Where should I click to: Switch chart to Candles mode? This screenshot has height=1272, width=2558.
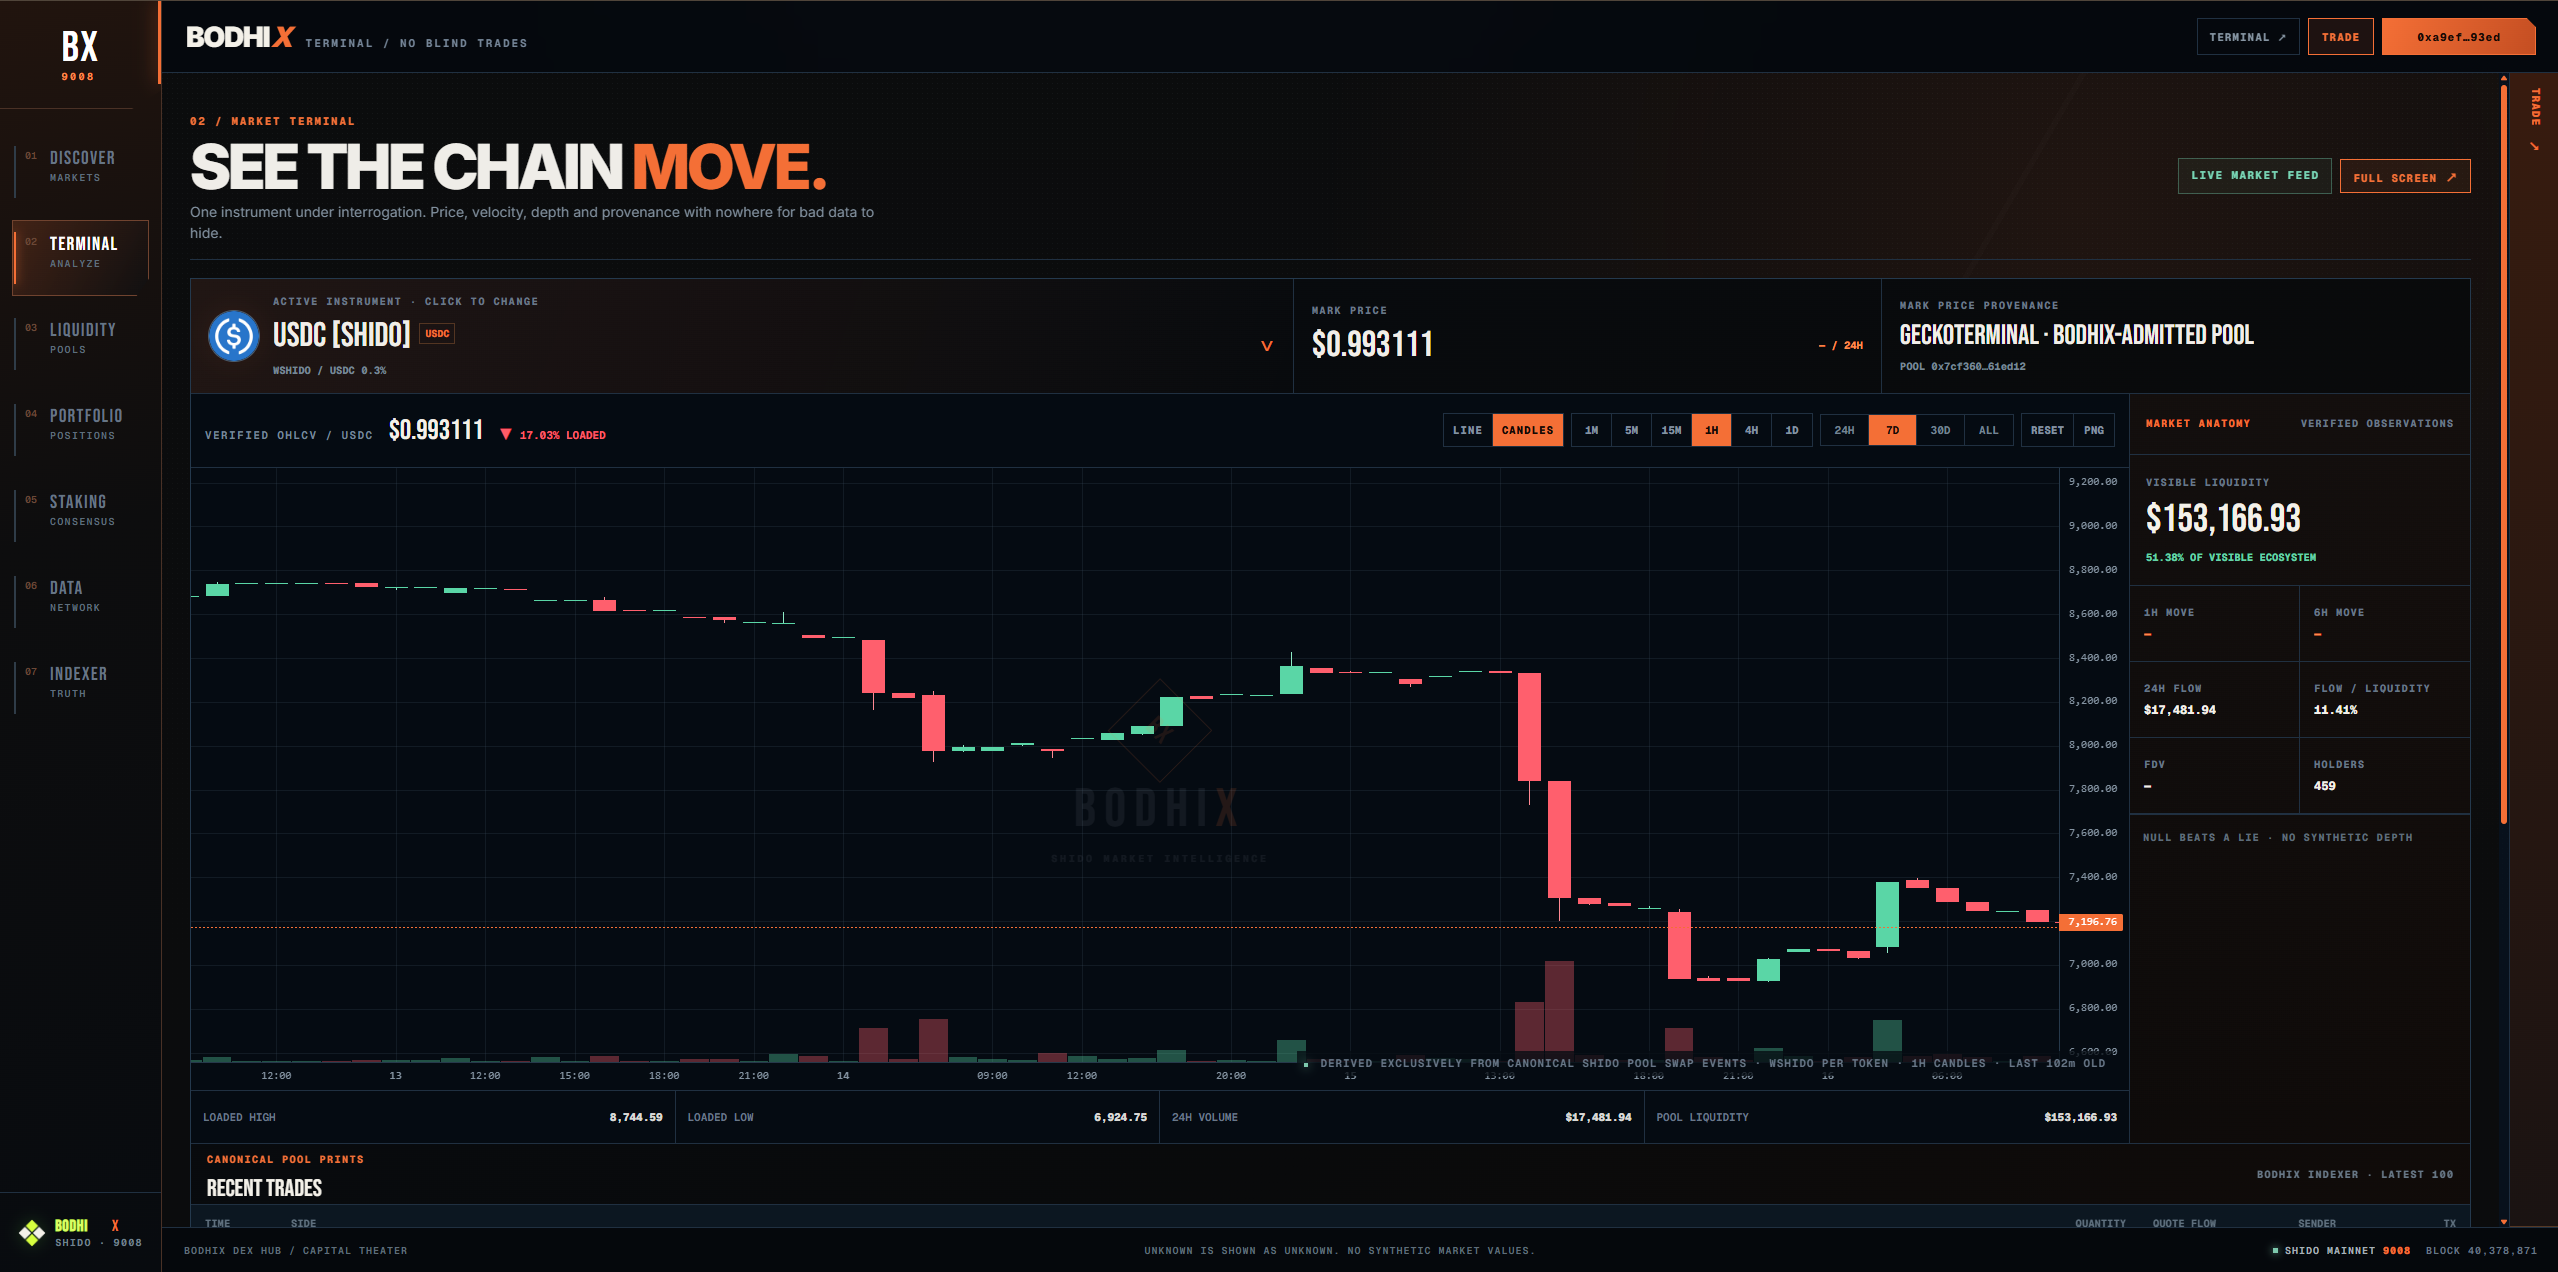(1527, 430)
